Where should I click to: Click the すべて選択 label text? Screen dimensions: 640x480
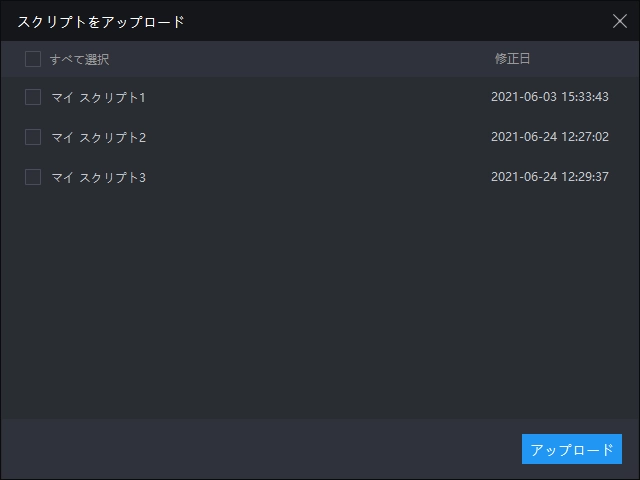coord(79,59)
